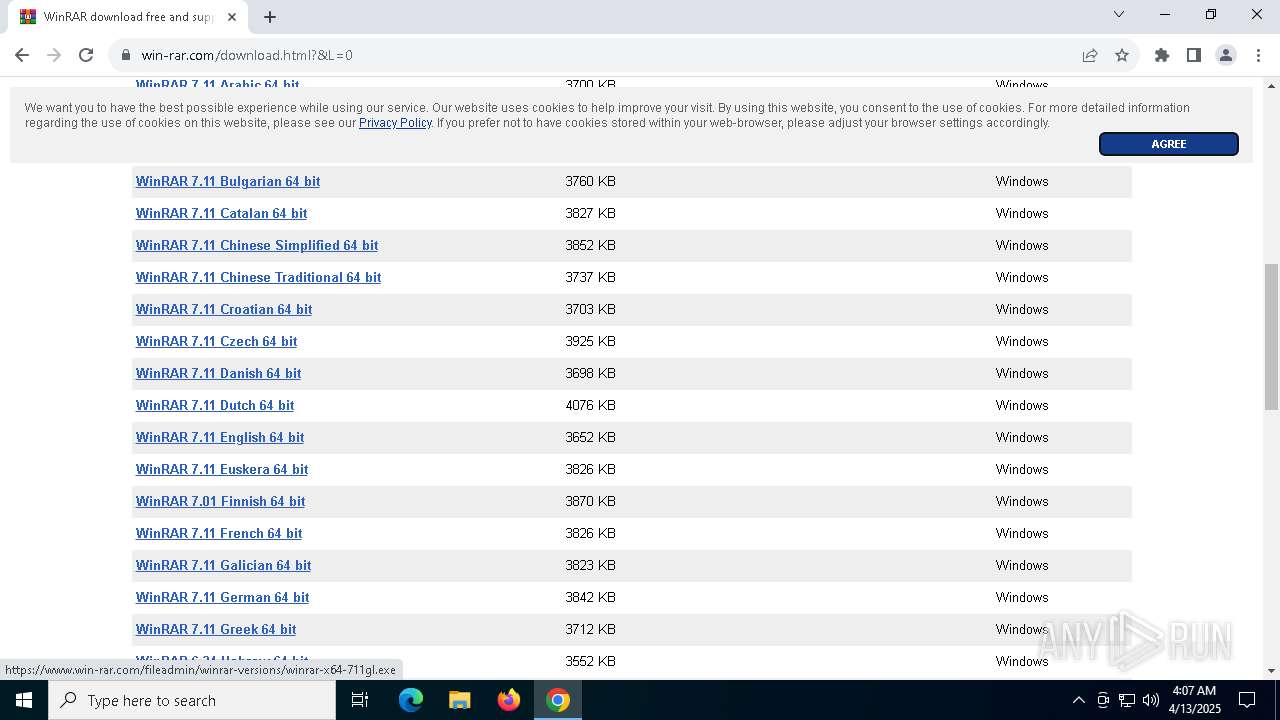
Task: Open Task View from taskbar
Action: tap(360, 700)
